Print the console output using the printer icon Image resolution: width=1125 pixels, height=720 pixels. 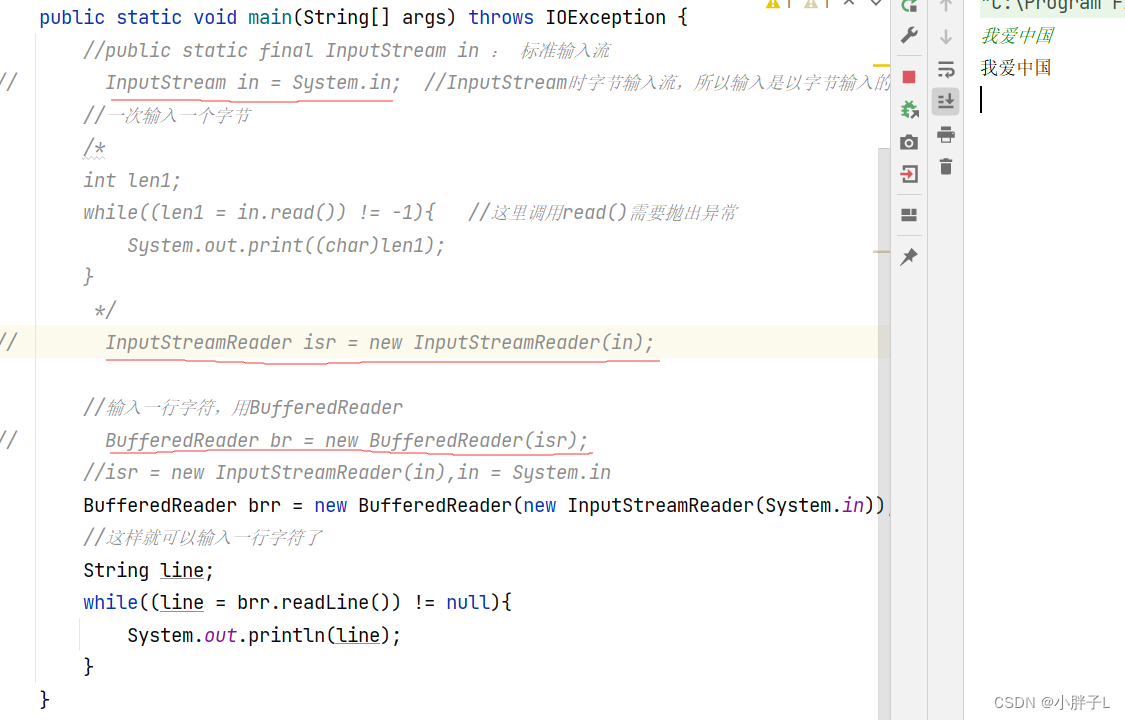[x=945, y=134]
